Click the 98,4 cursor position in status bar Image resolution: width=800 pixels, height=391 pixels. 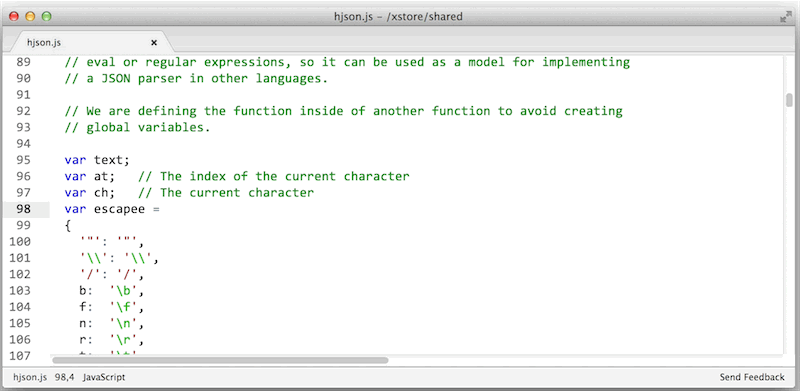(x=64, y=377)
